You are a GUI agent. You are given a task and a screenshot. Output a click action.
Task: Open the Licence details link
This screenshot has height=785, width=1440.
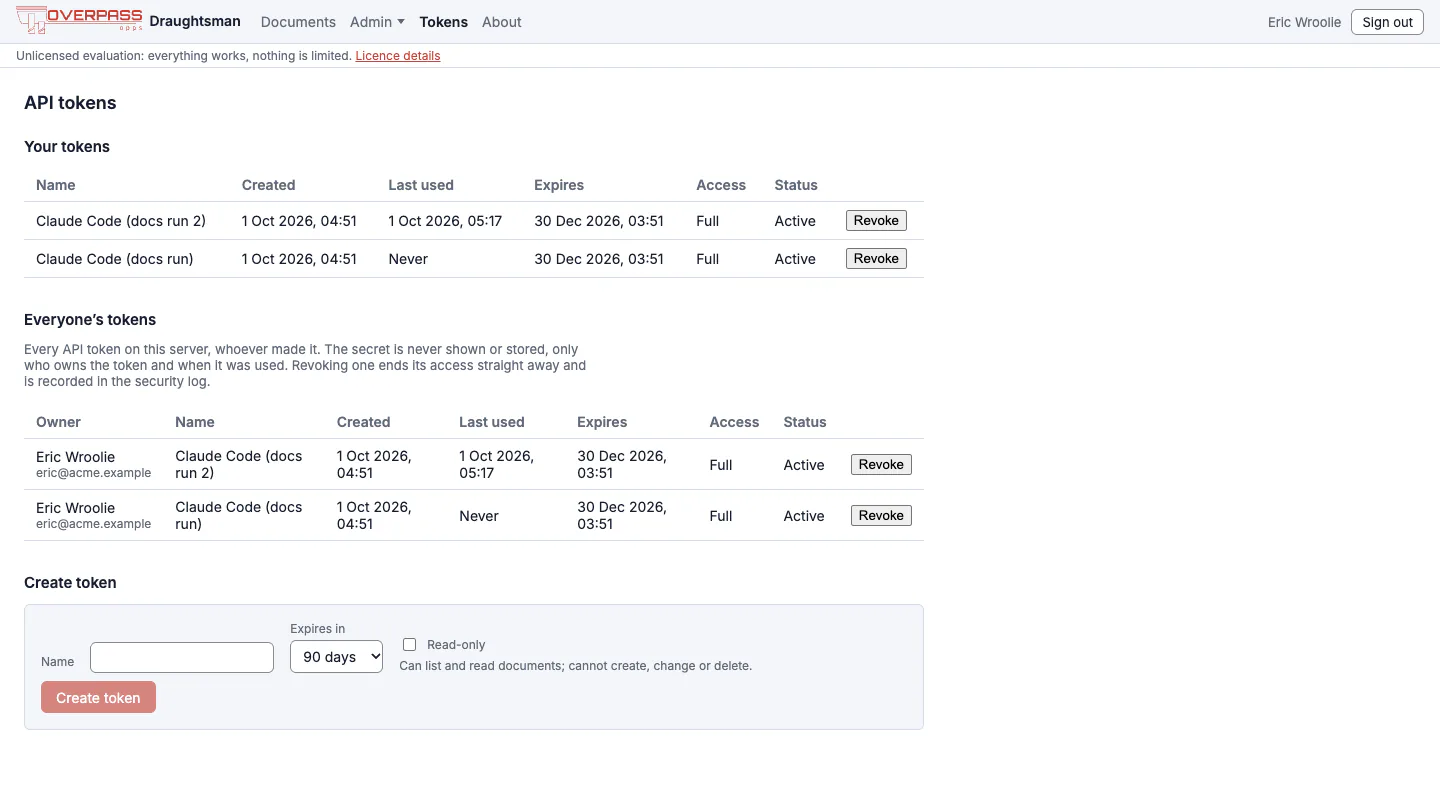point(398,56)
